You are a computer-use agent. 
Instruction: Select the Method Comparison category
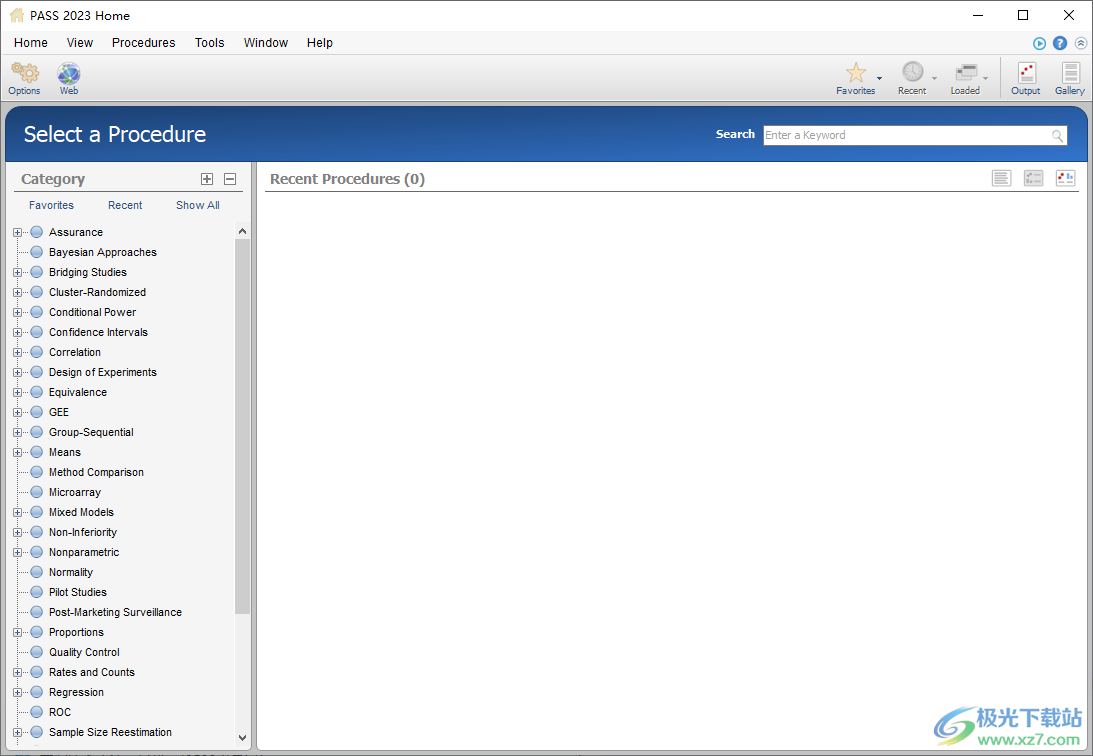[x=96, y=472]
